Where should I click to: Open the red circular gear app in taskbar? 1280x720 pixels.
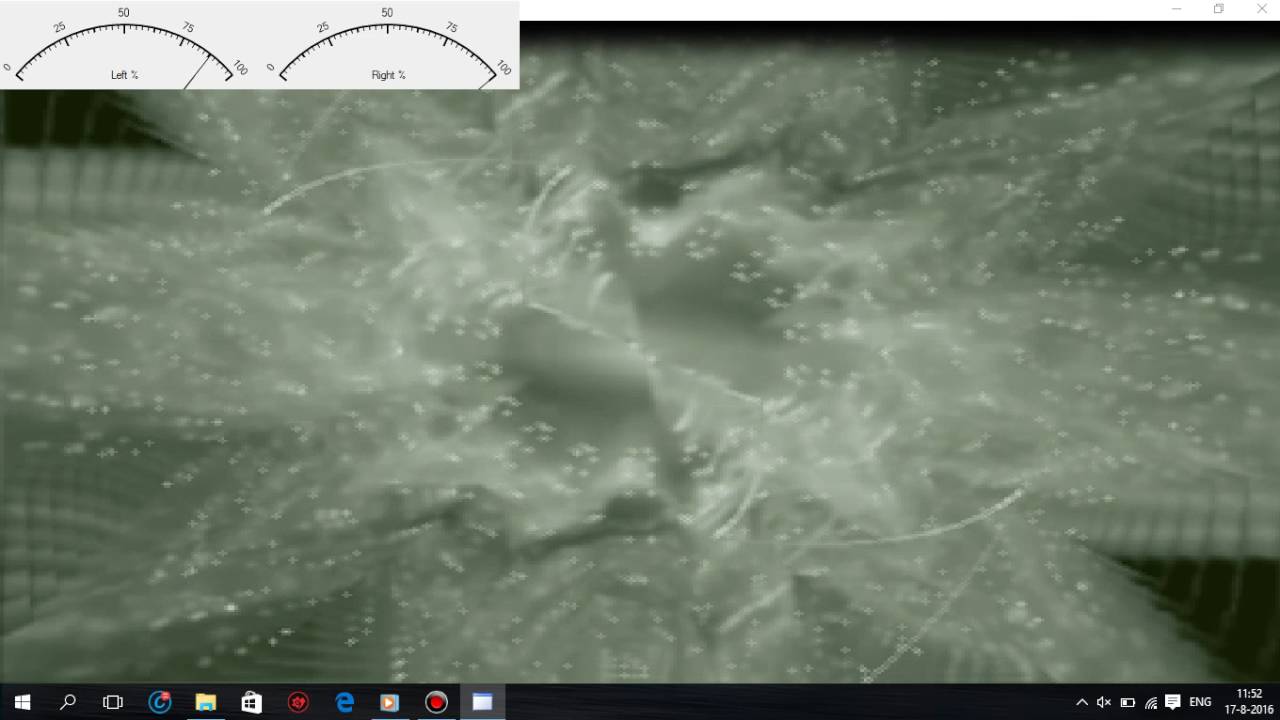[x=298, y=702]
